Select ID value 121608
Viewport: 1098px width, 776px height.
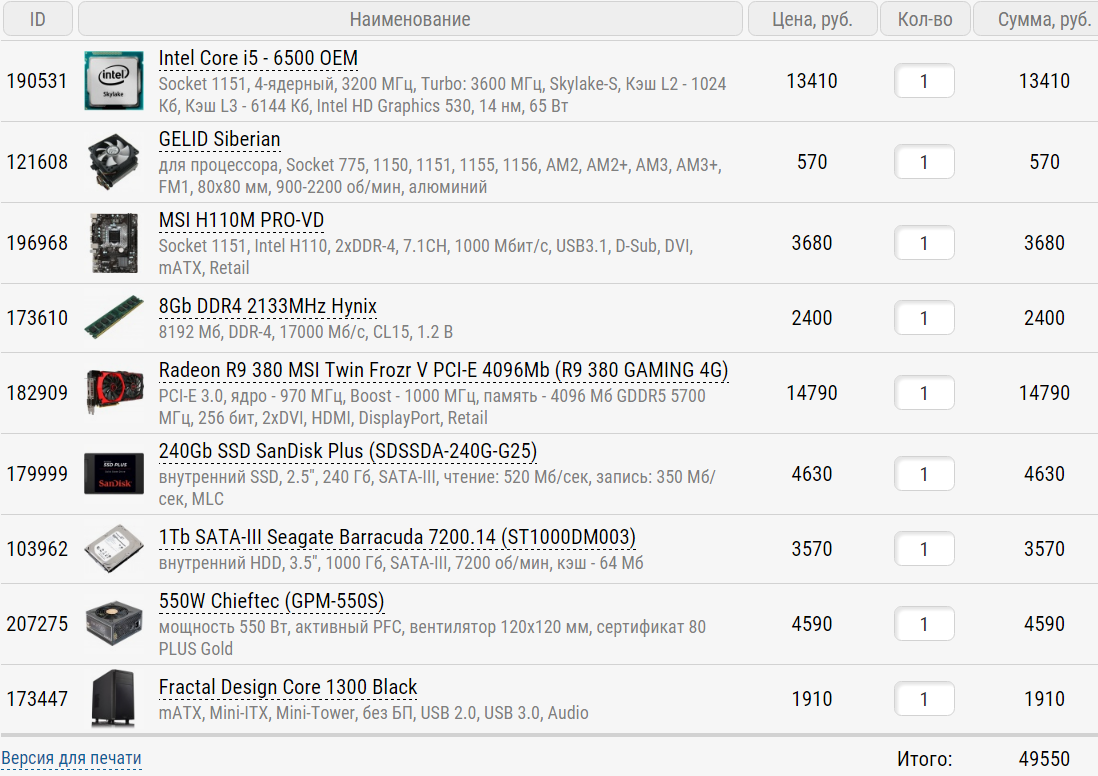point(37,162)
